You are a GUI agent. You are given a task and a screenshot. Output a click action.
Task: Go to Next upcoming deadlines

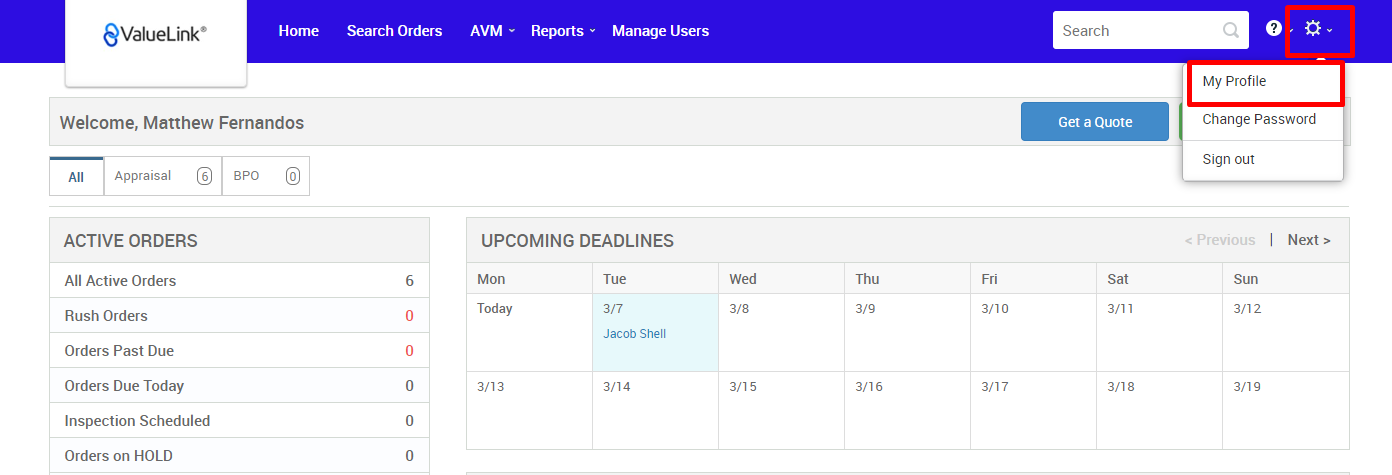(x=1308, y=240)
